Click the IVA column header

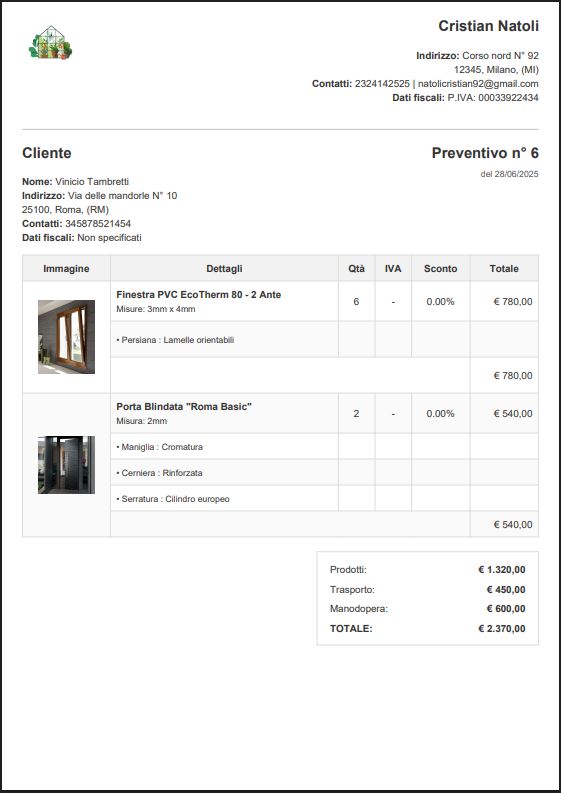pos(393,269)
